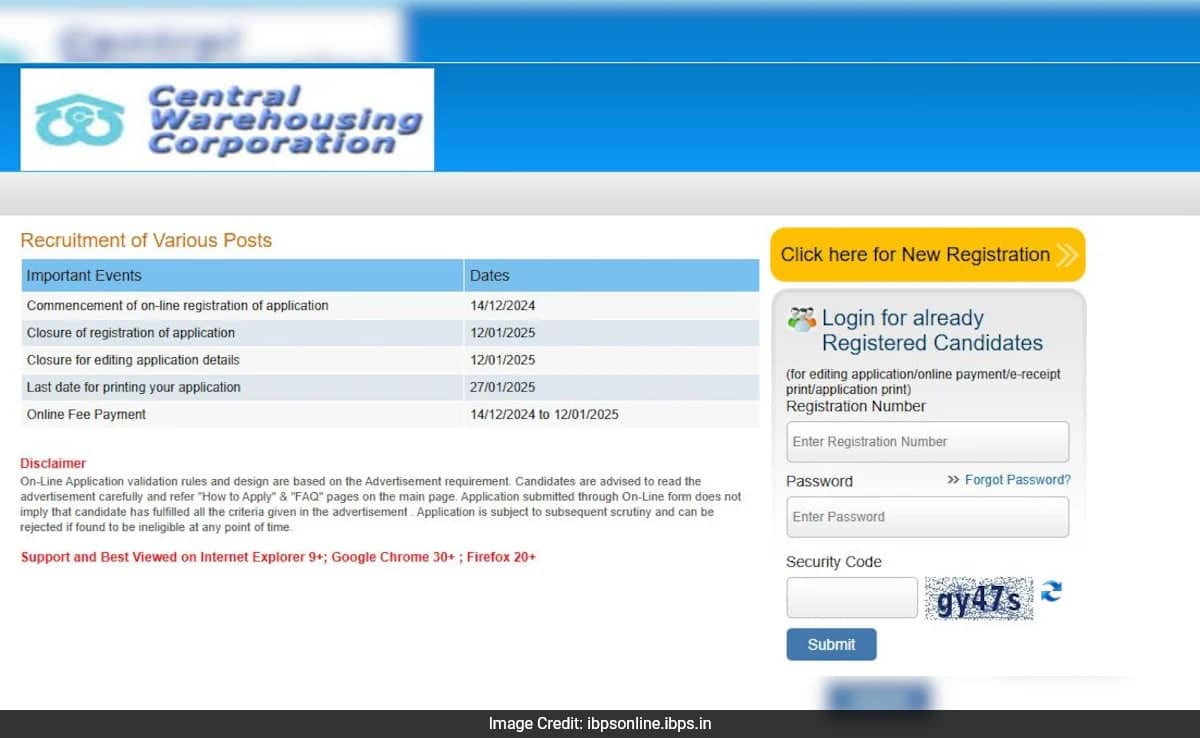Select 'Commencement of on-line registration of application'
This screenshot has height=738, width=1200.
point(177,305)
